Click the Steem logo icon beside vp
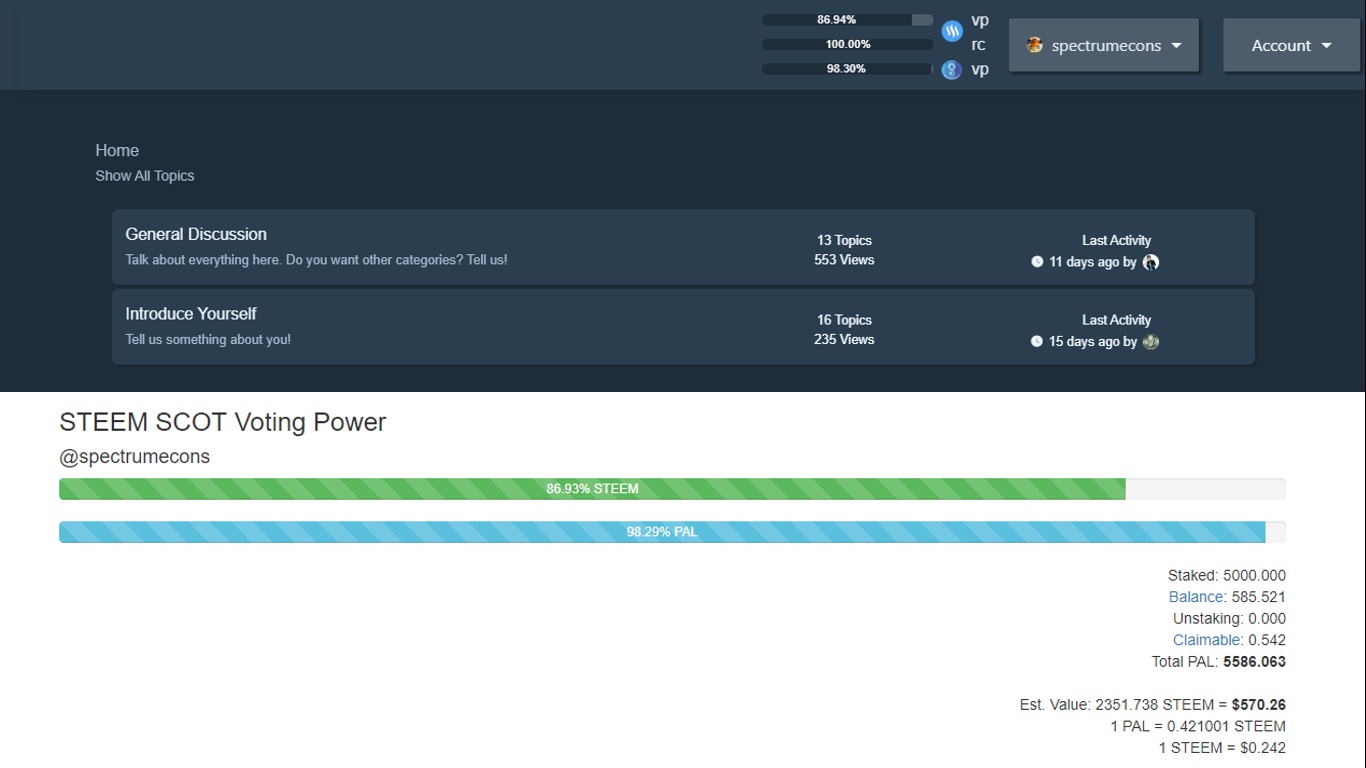The height and width of the screenshot is (768, 1366). tap(952, 32)
